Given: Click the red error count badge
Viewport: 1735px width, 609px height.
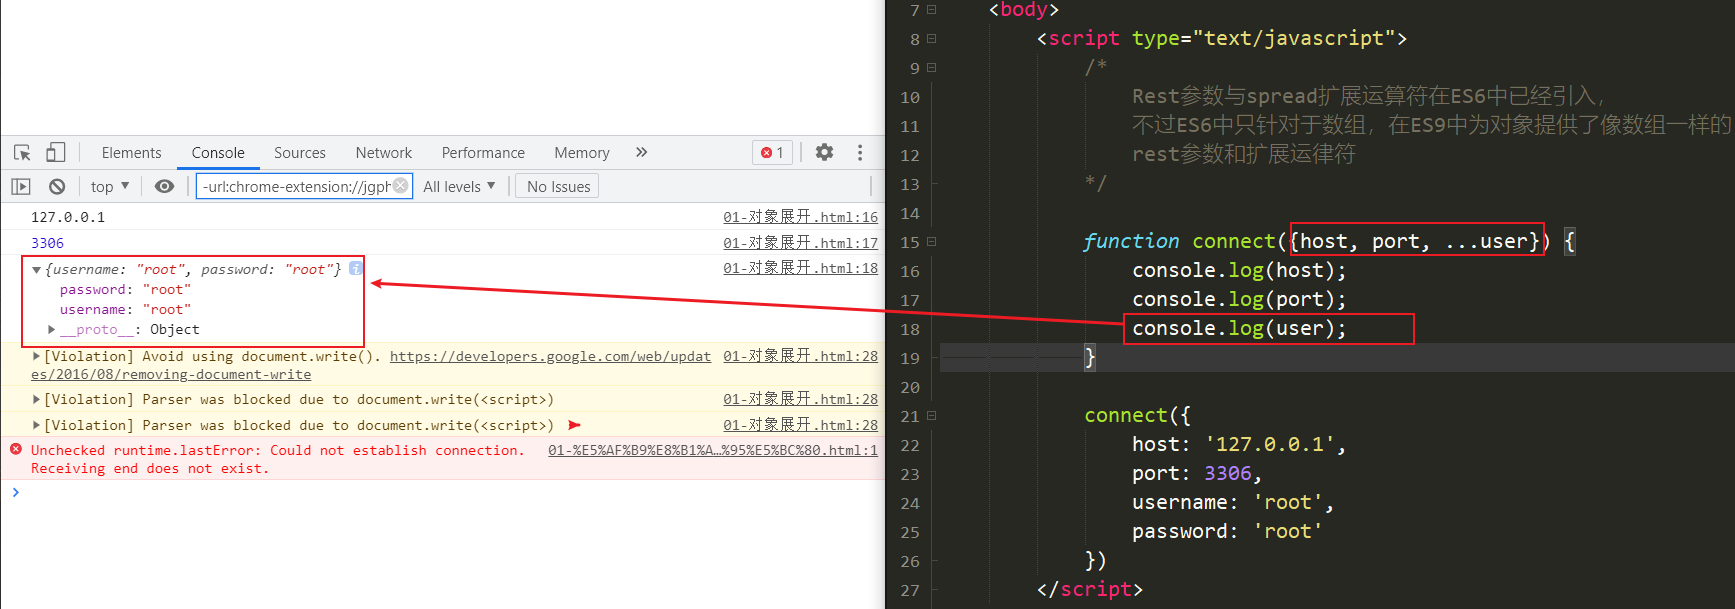Looking at the screenshot, I should [772, 152].
